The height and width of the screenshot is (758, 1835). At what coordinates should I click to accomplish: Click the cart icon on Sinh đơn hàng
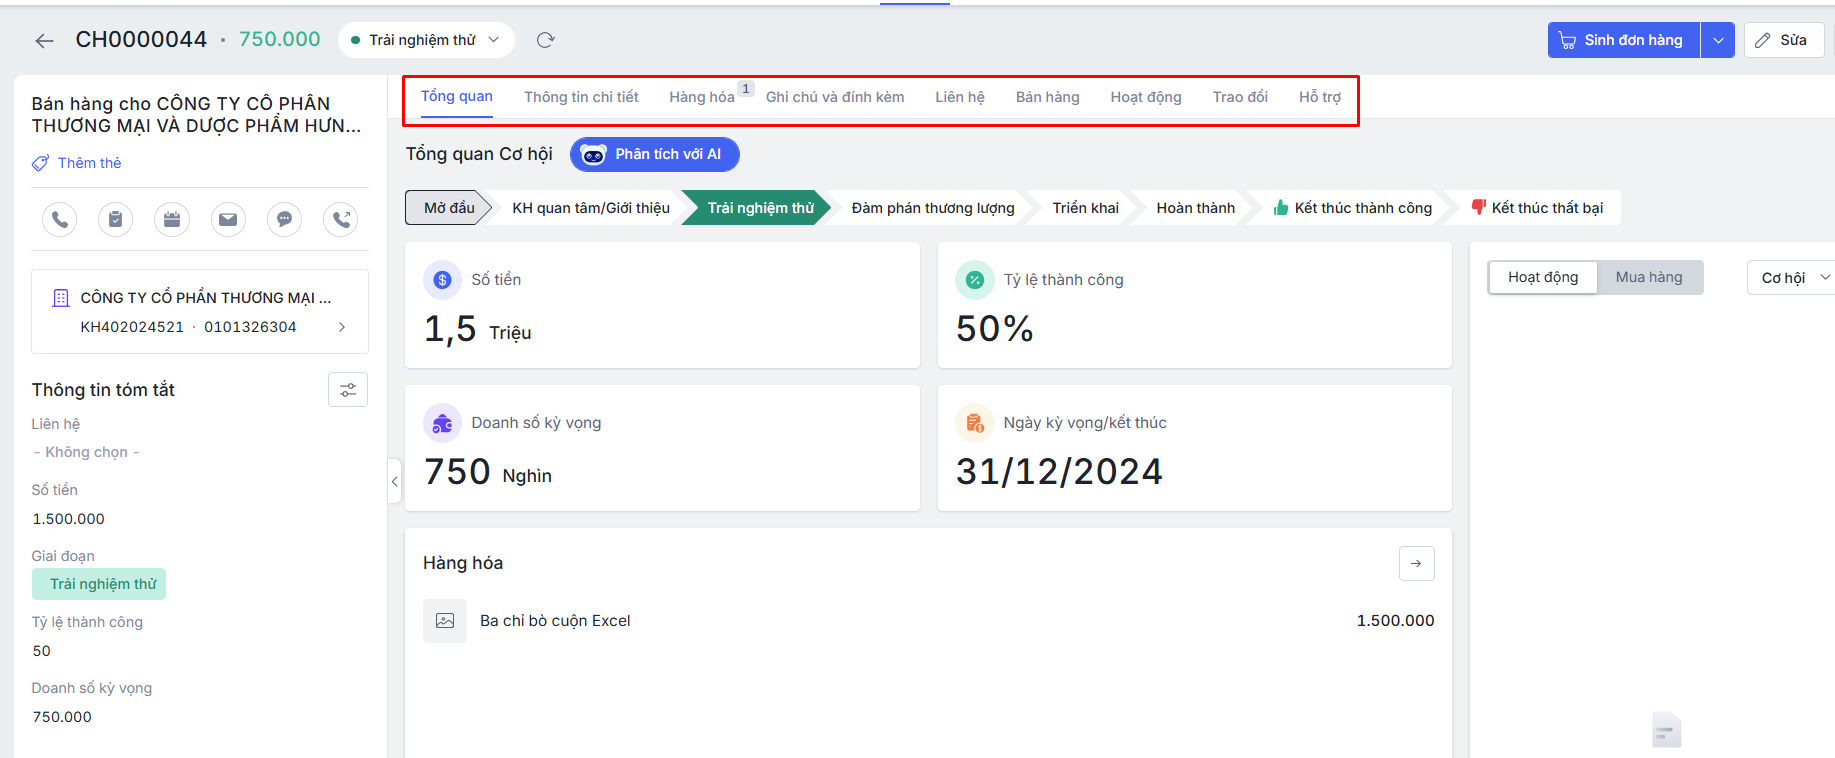(x=1567, y=40)
